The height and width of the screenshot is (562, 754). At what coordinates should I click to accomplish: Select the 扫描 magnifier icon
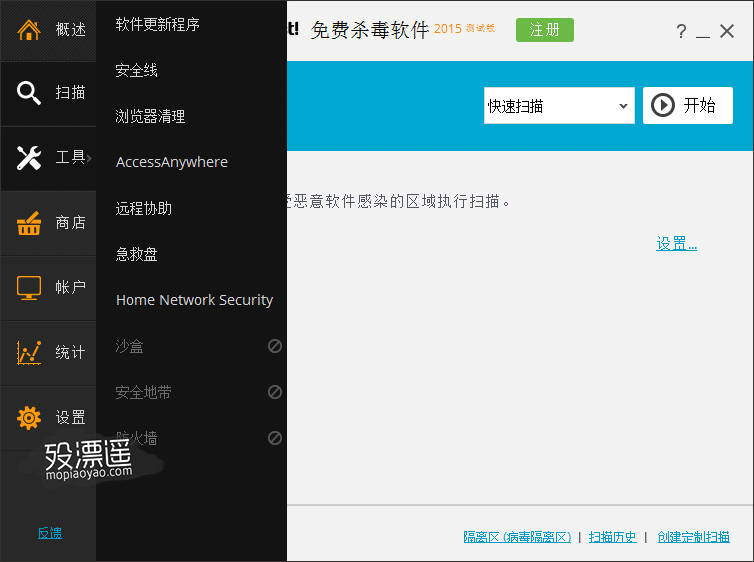[x=28, y=93]
